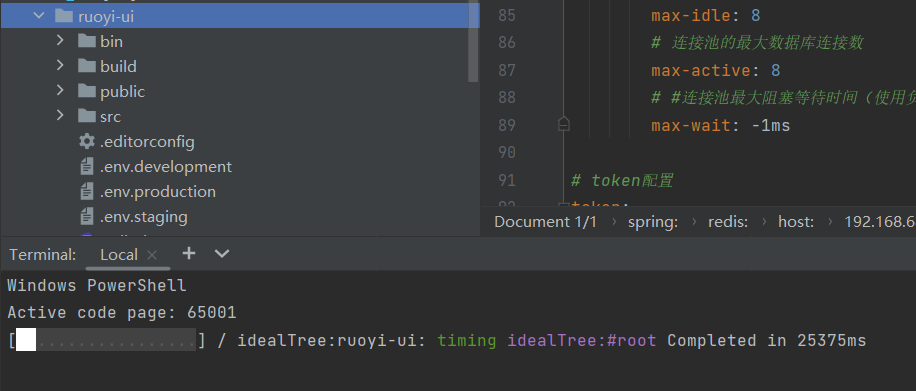916x391 pixels.
Task: Click the 'redis:' breadcrumb
Action: pyautogui.click(x=728, y=222)
